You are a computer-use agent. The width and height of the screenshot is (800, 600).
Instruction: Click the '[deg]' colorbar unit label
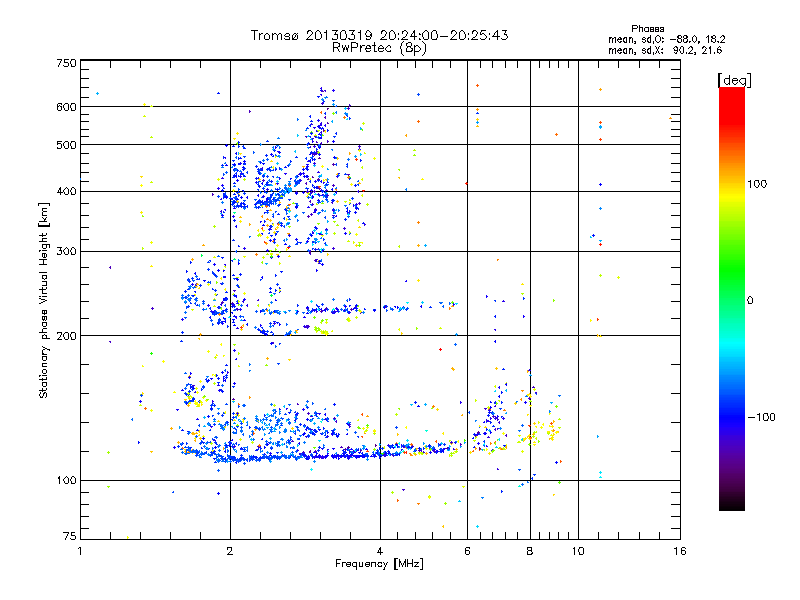pos(734,81)
